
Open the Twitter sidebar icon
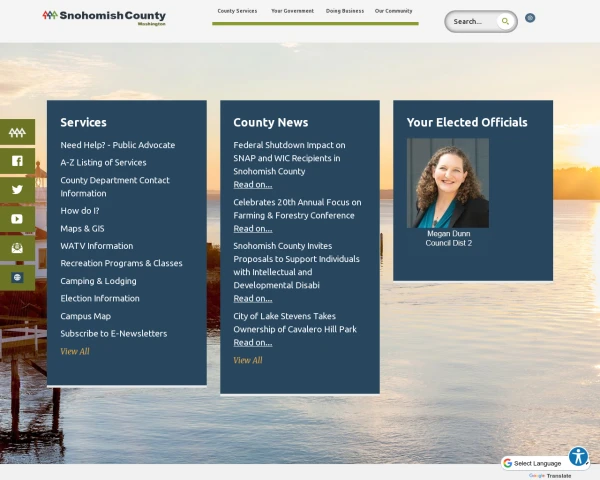pos(17,190)
